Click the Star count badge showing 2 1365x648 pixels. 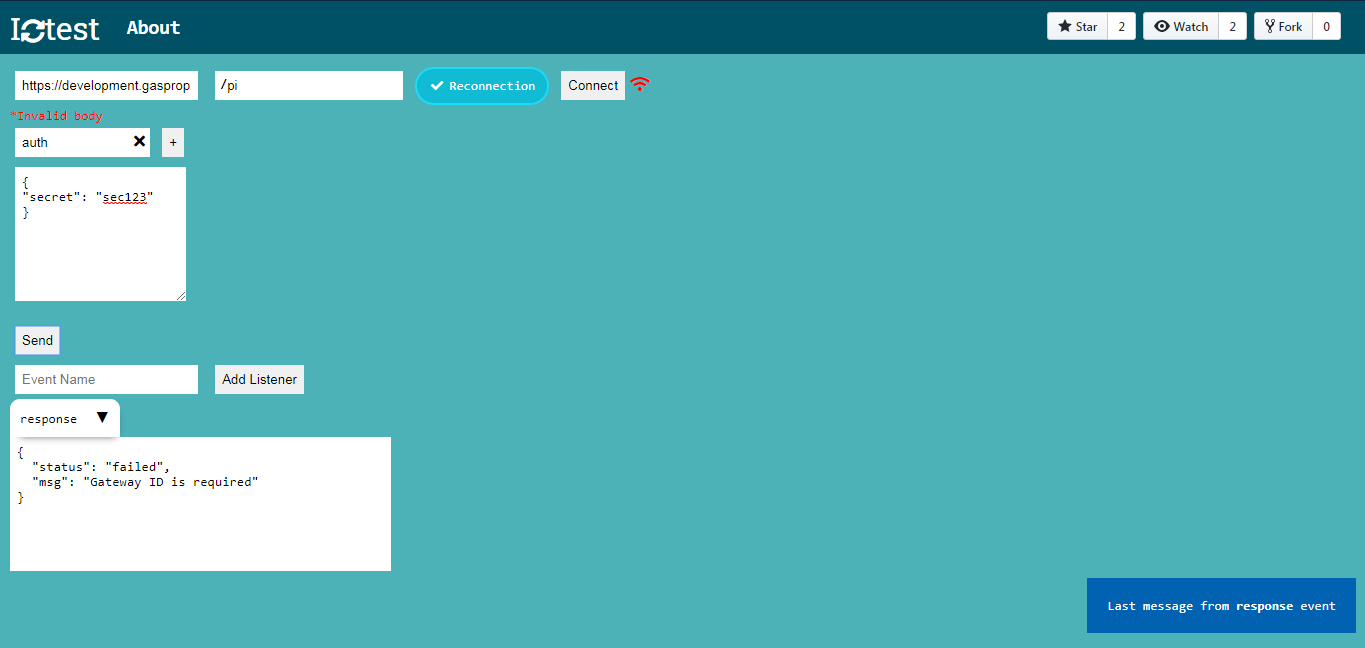click(1120, 25)
